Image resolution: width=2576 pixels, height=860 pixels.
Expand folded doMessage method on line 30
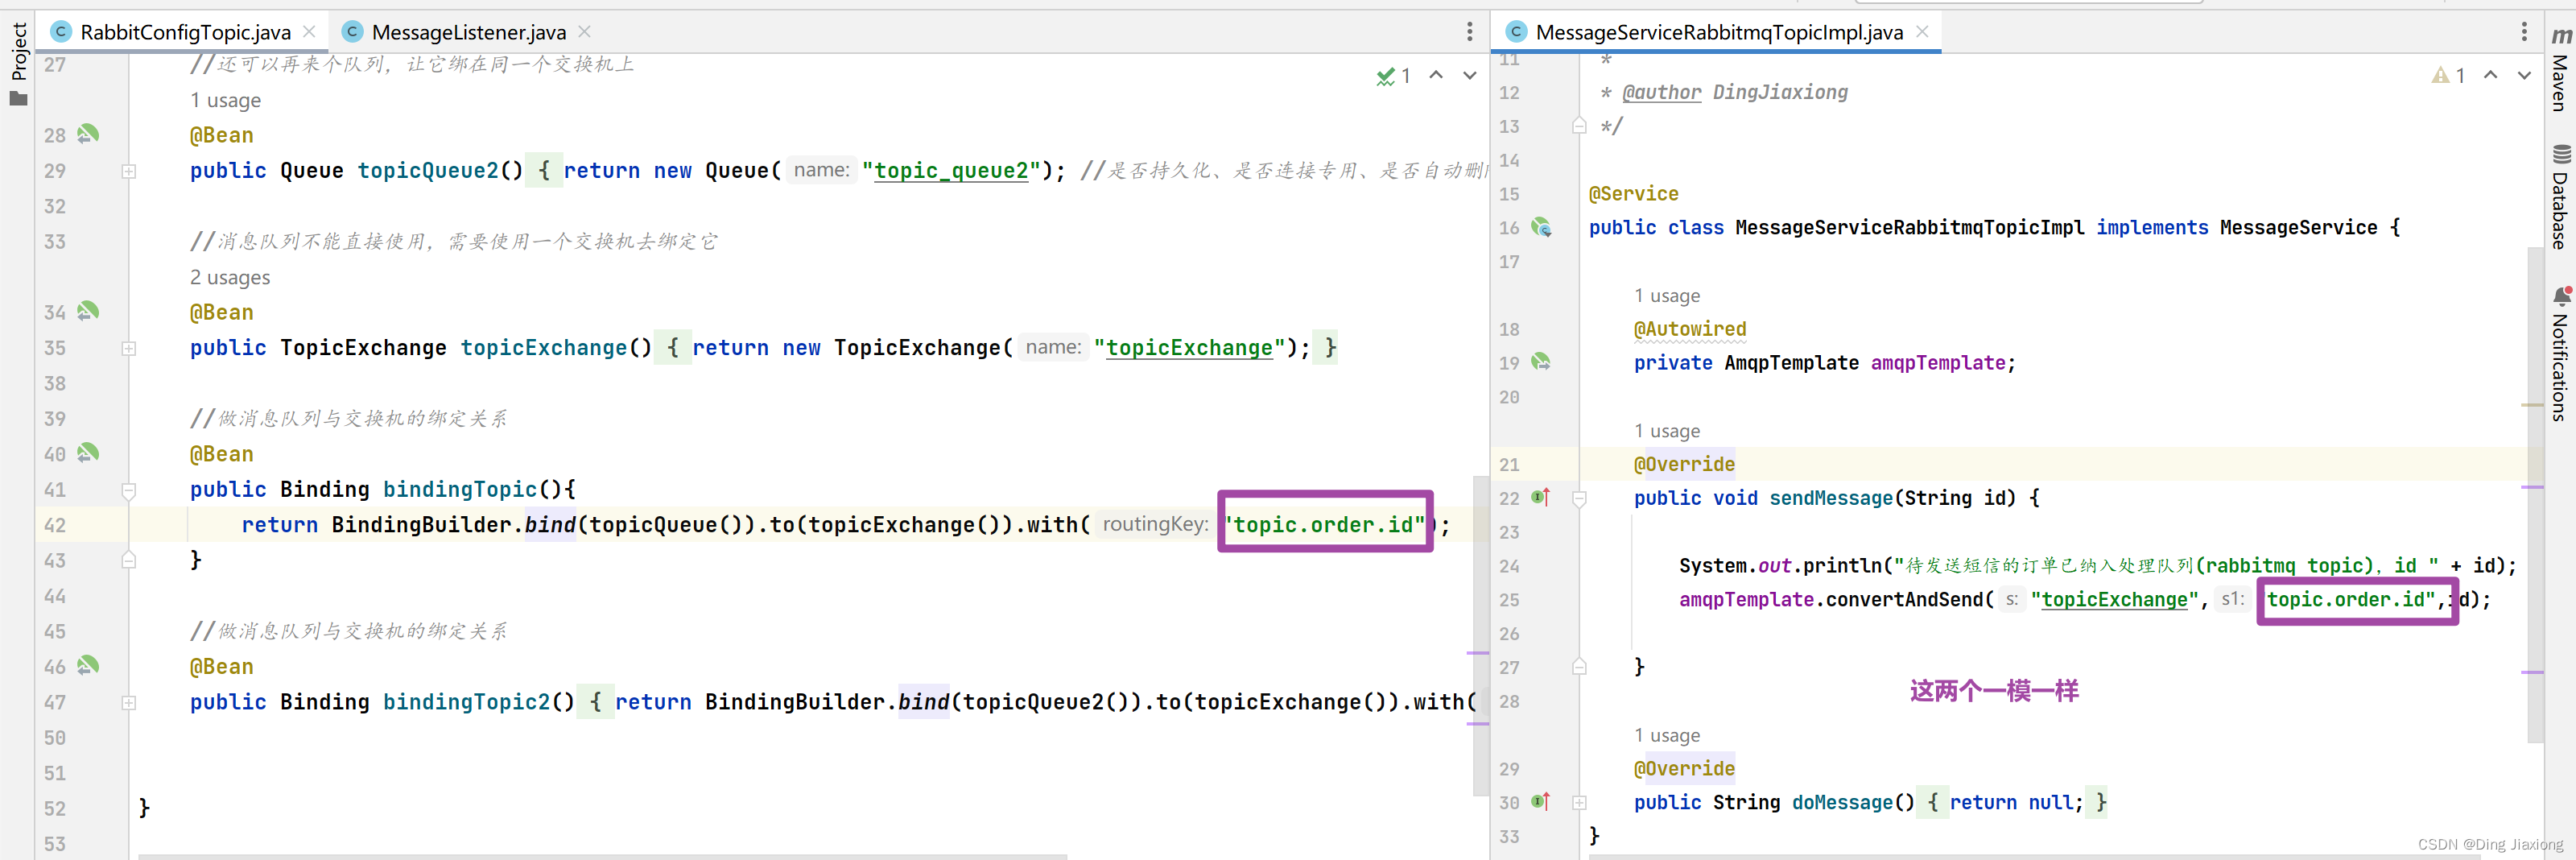point(1579,802)
